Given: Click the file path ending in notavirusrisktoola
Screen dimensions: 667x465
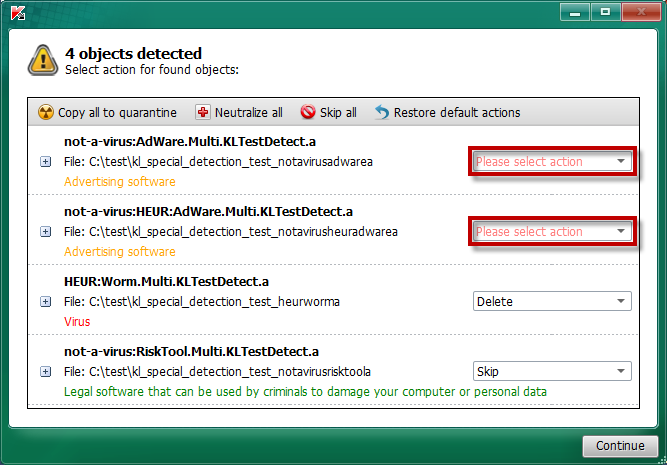Looking at the screenshot, I should (217, 372).
